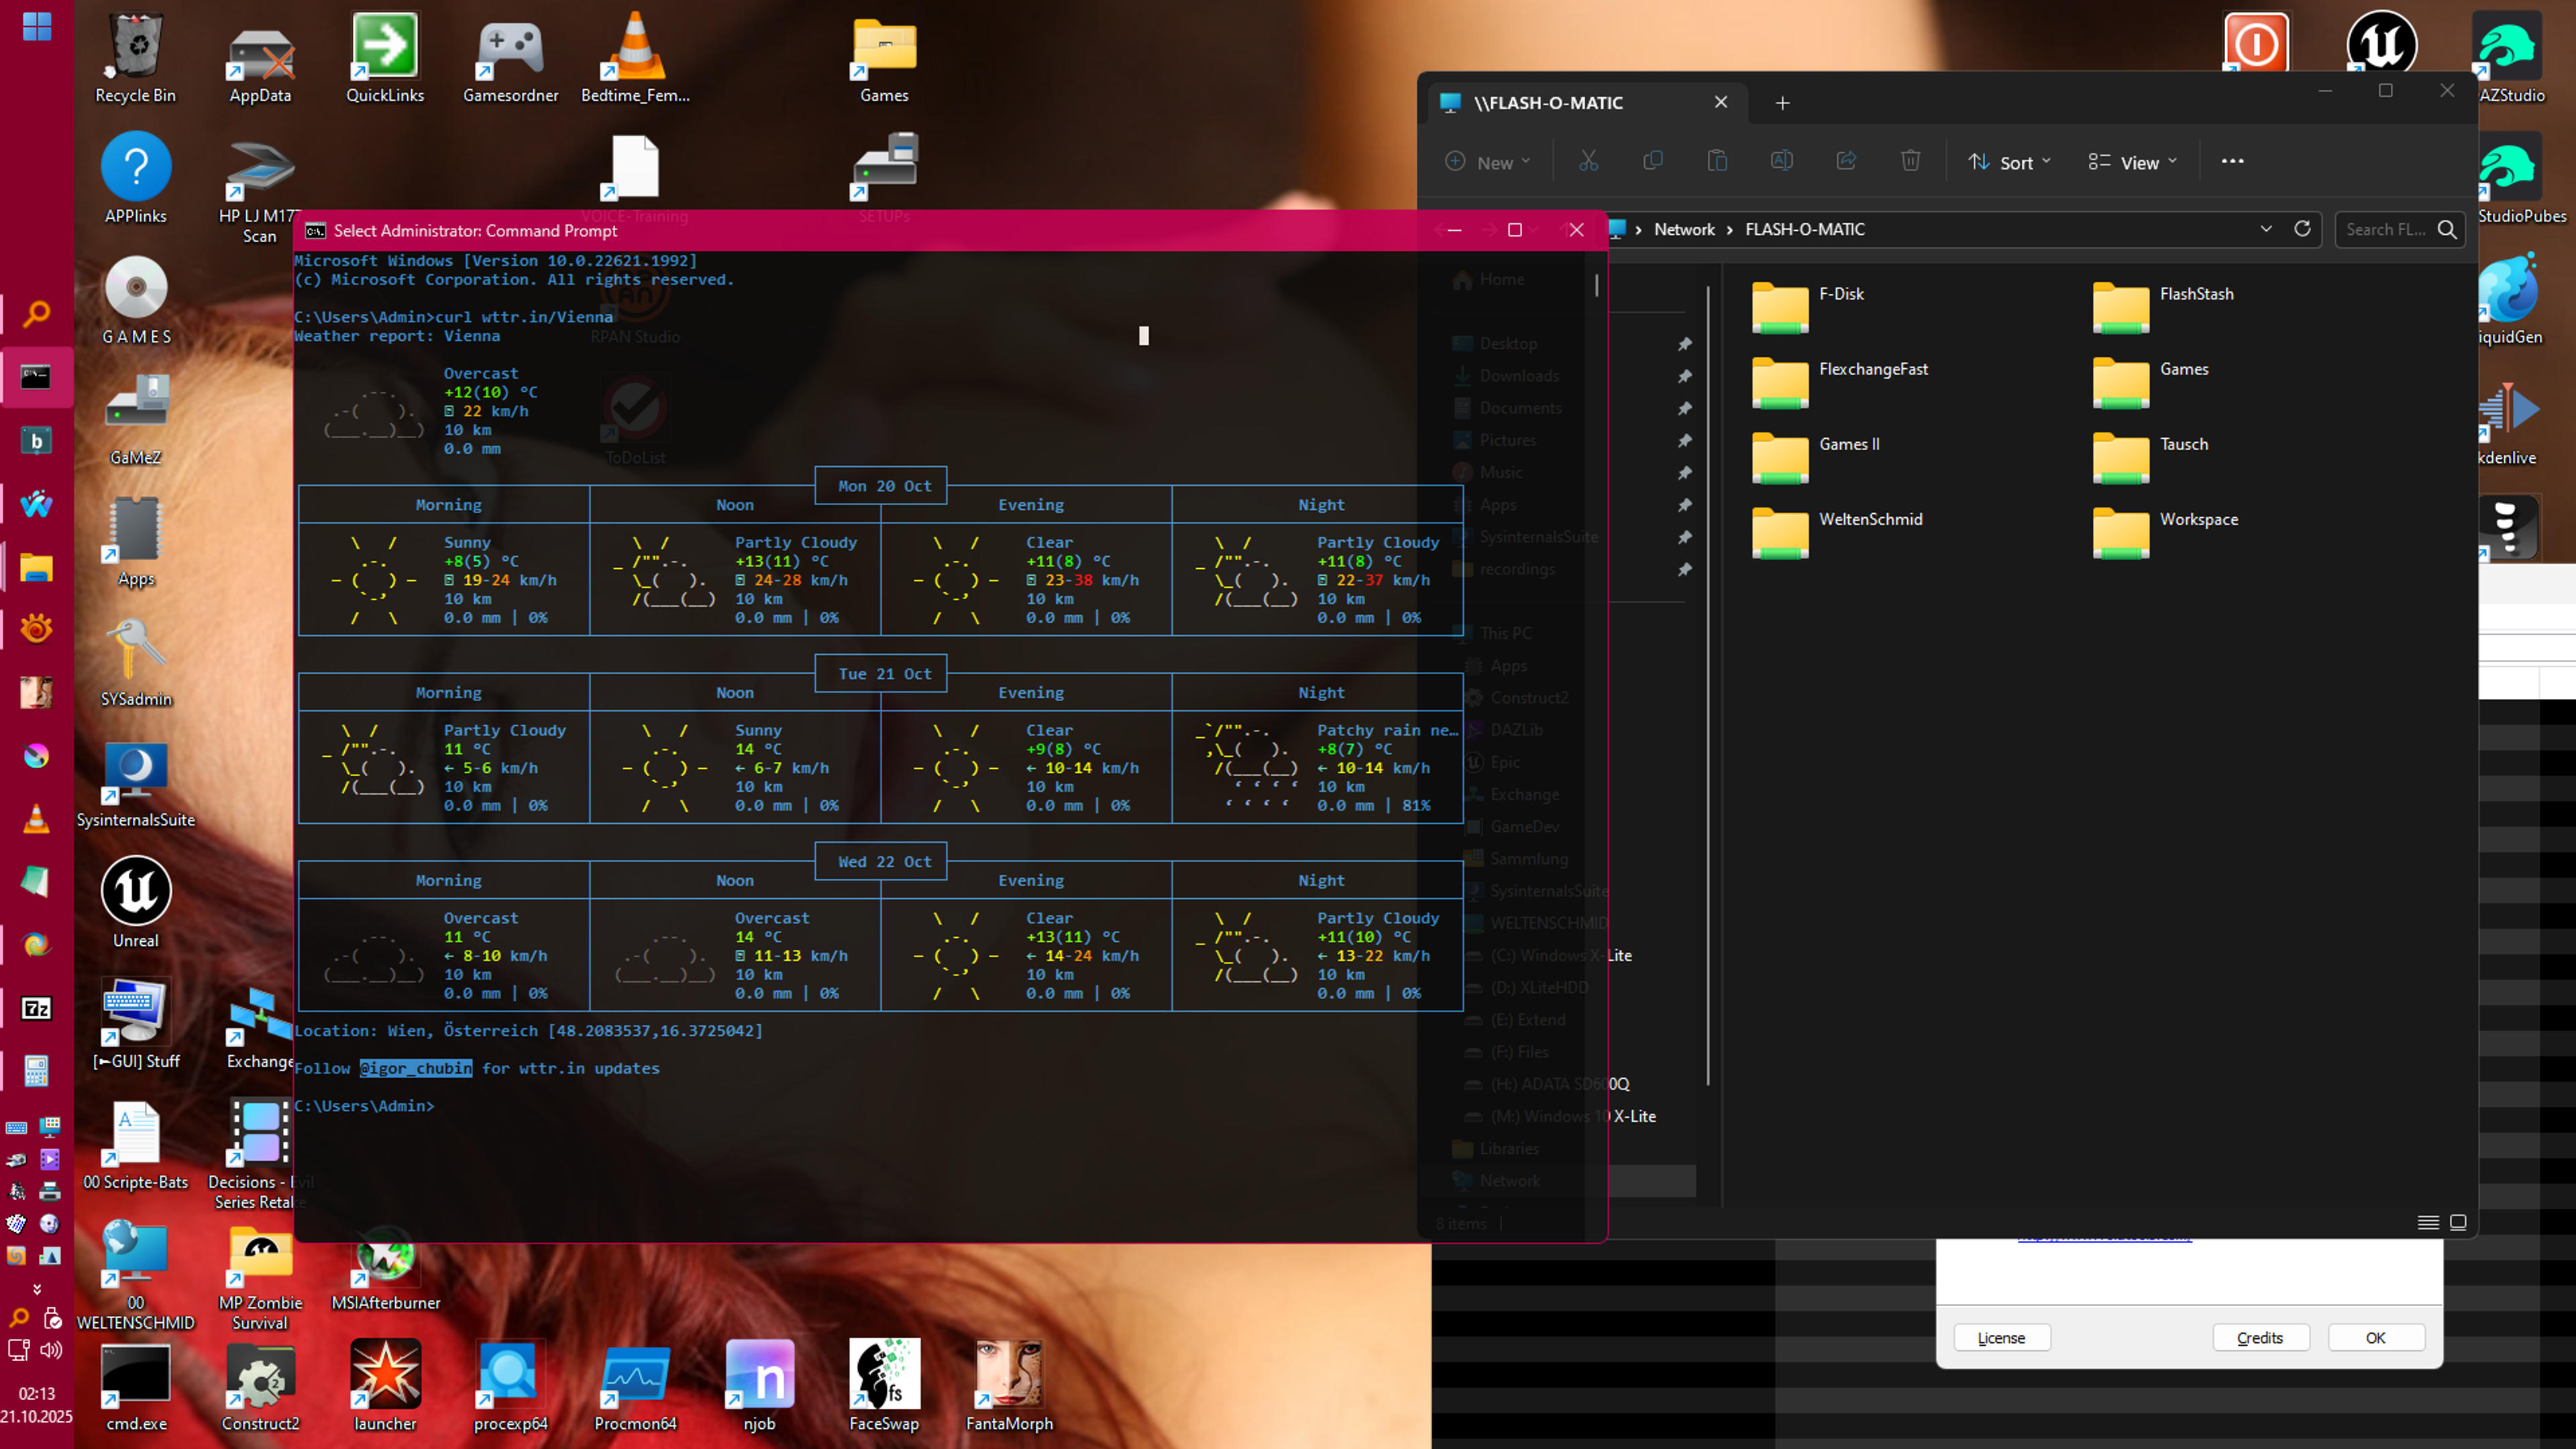The image size is (2576, 1449).
Task: Click the Search FLASH-O-MATIC field
Action: point(2400,229)
